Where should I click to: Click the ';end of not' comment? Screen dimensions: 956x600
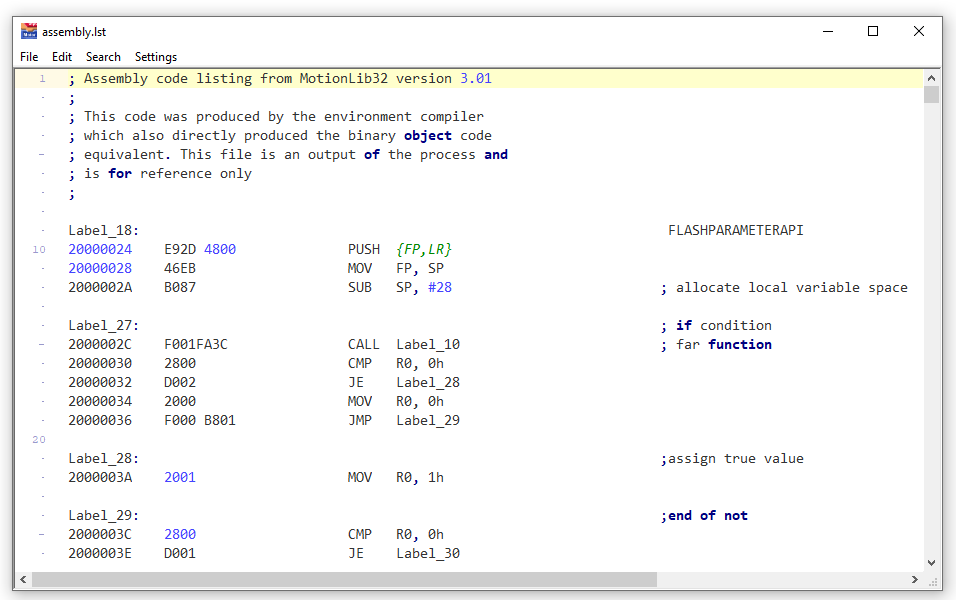tap(704, 516)
